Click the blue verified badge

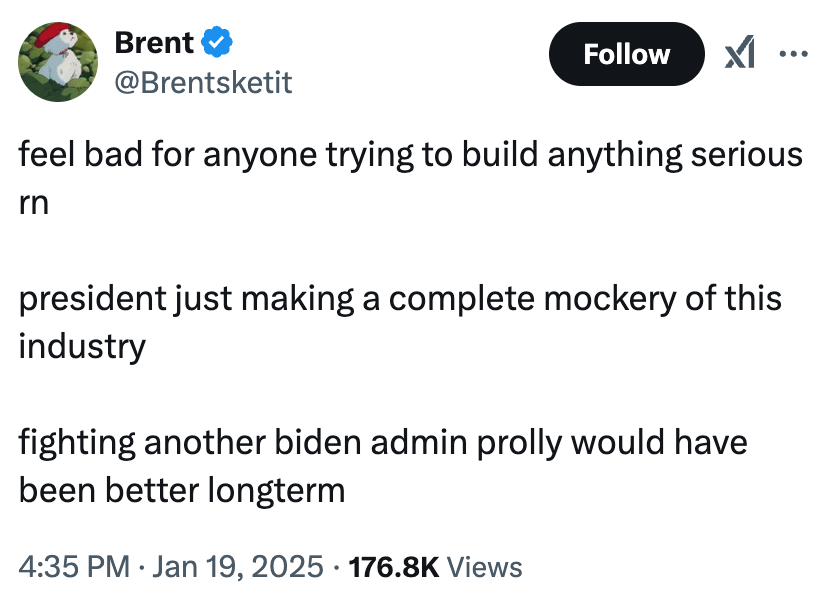tap(218, 43)
